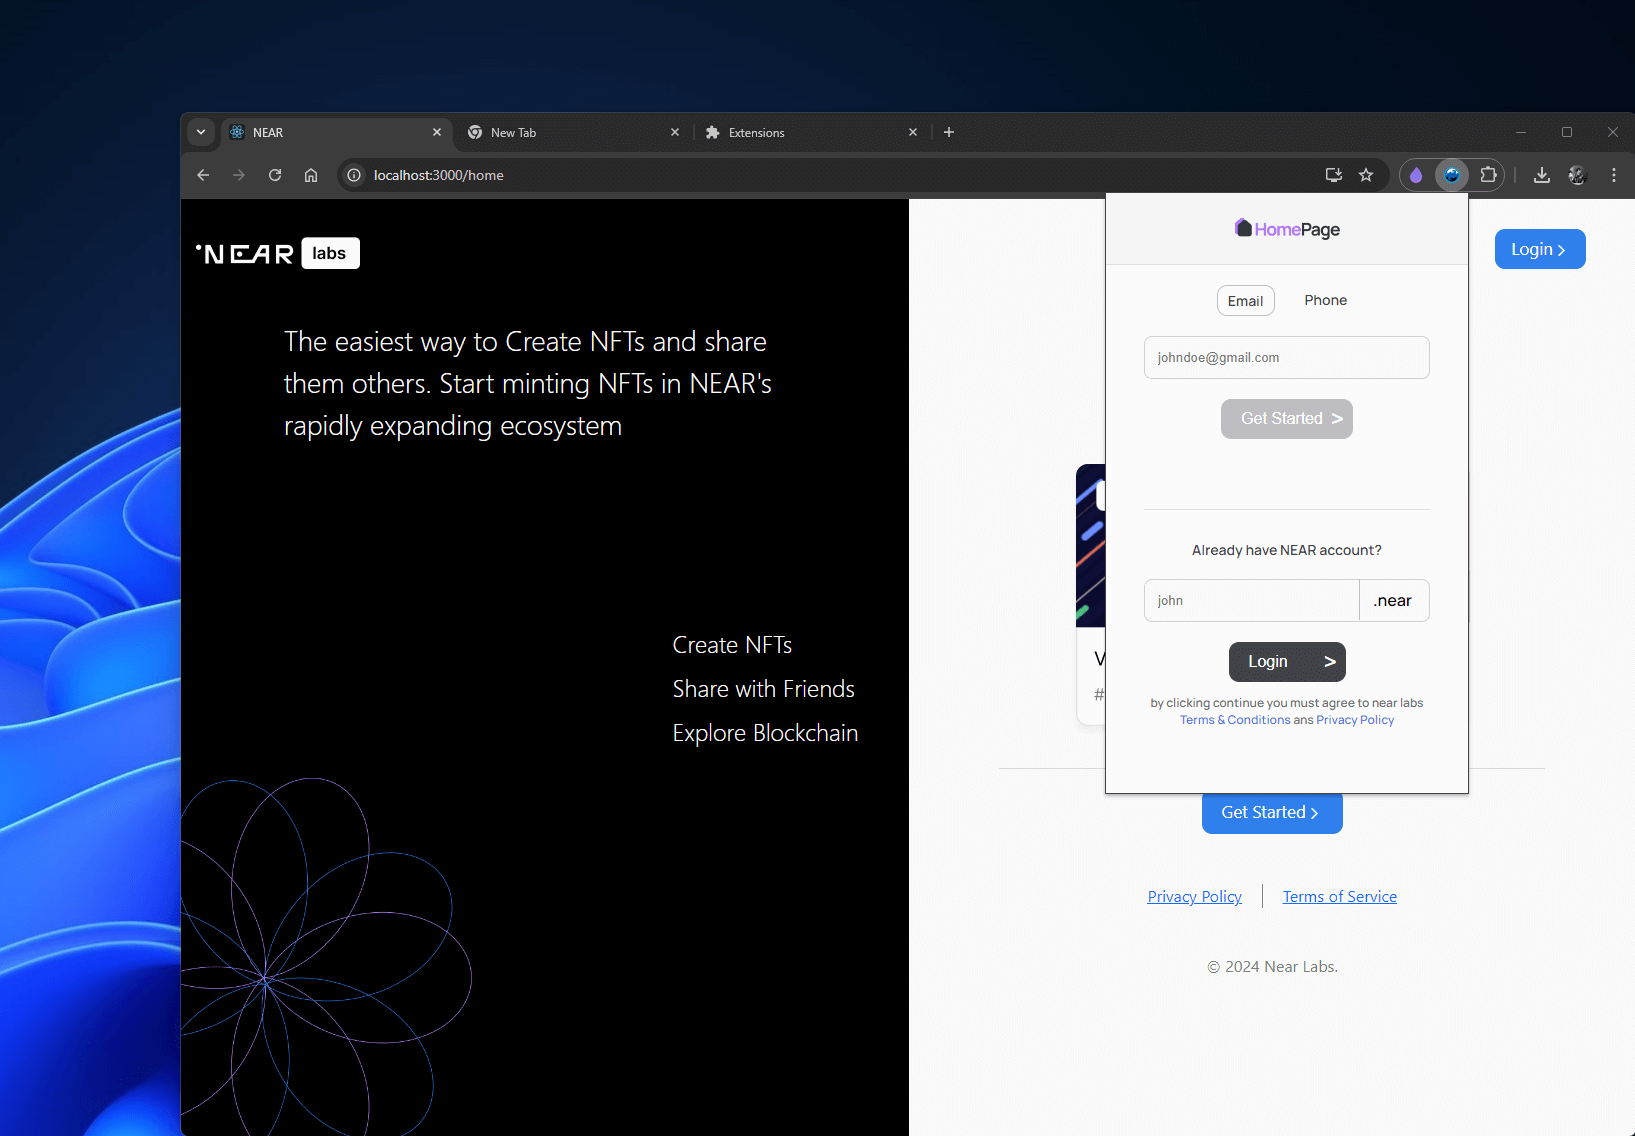The width and height of the screenshot is (1635, 1136).
Task: Focus the johndoe@gmail.com email field
Action: [1287, 357]
